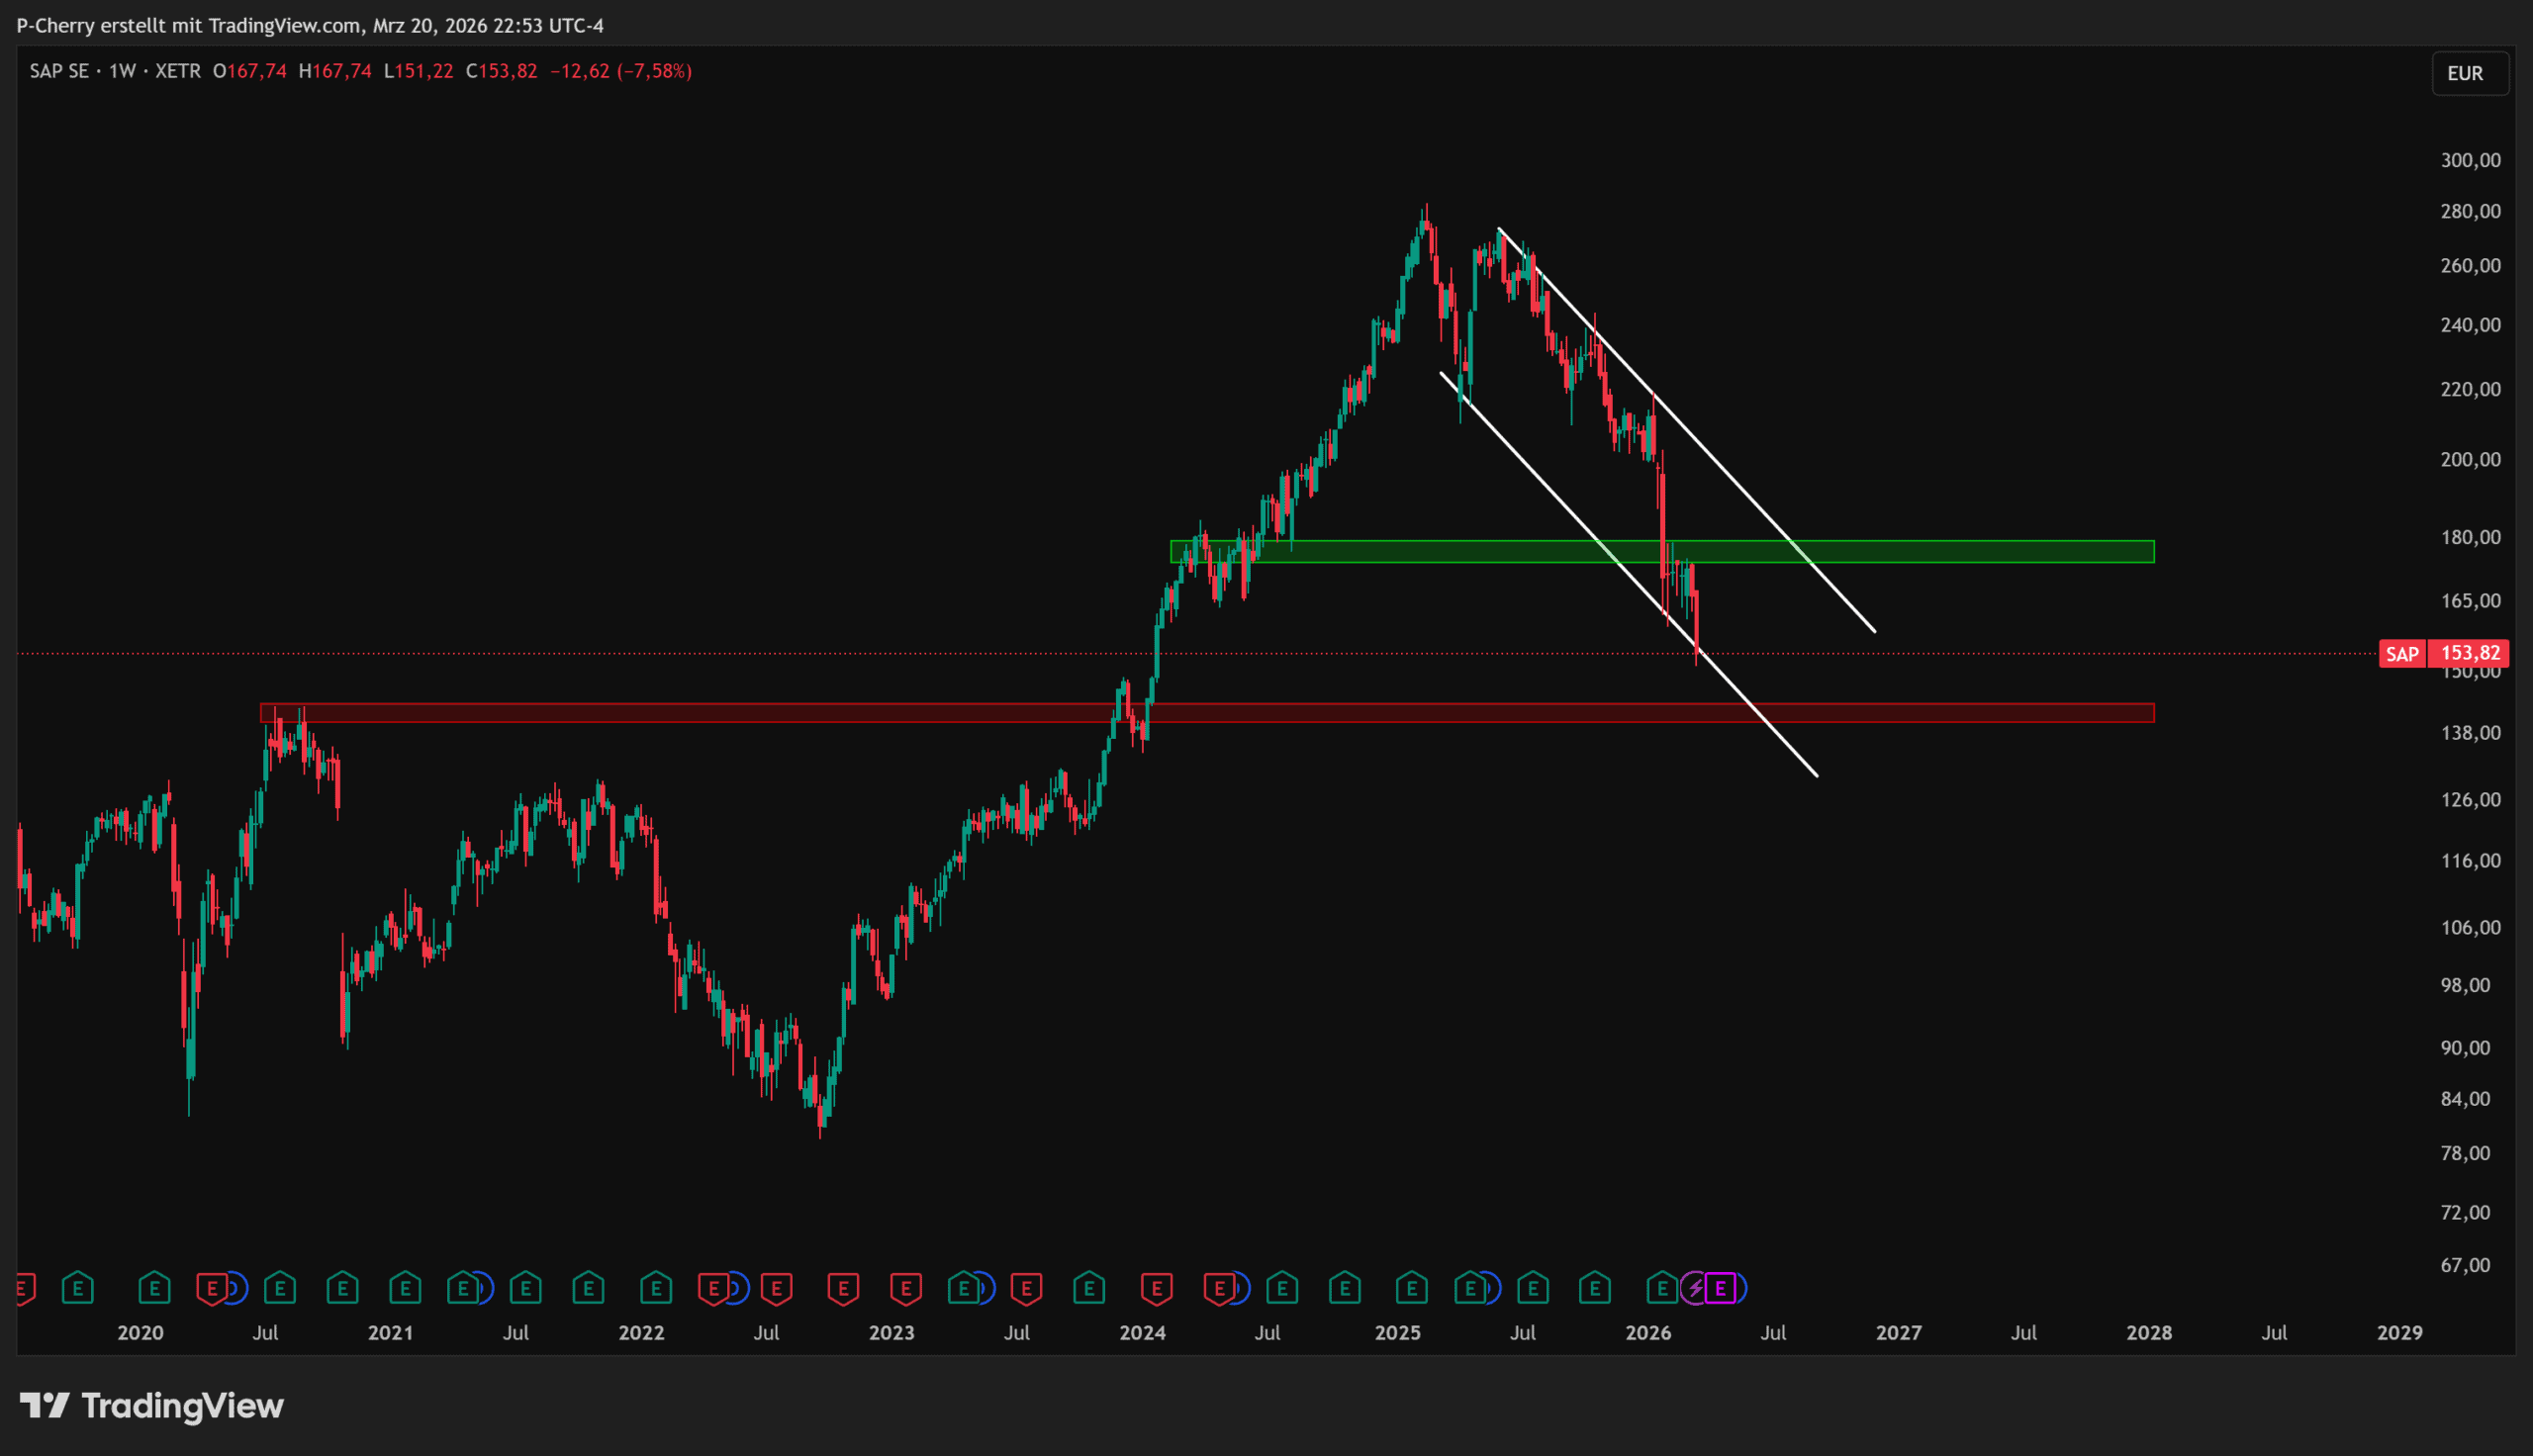Click the 300,00 label on the price axis
This screenshot has width=2533, height=1456.
coord(2470,161)
